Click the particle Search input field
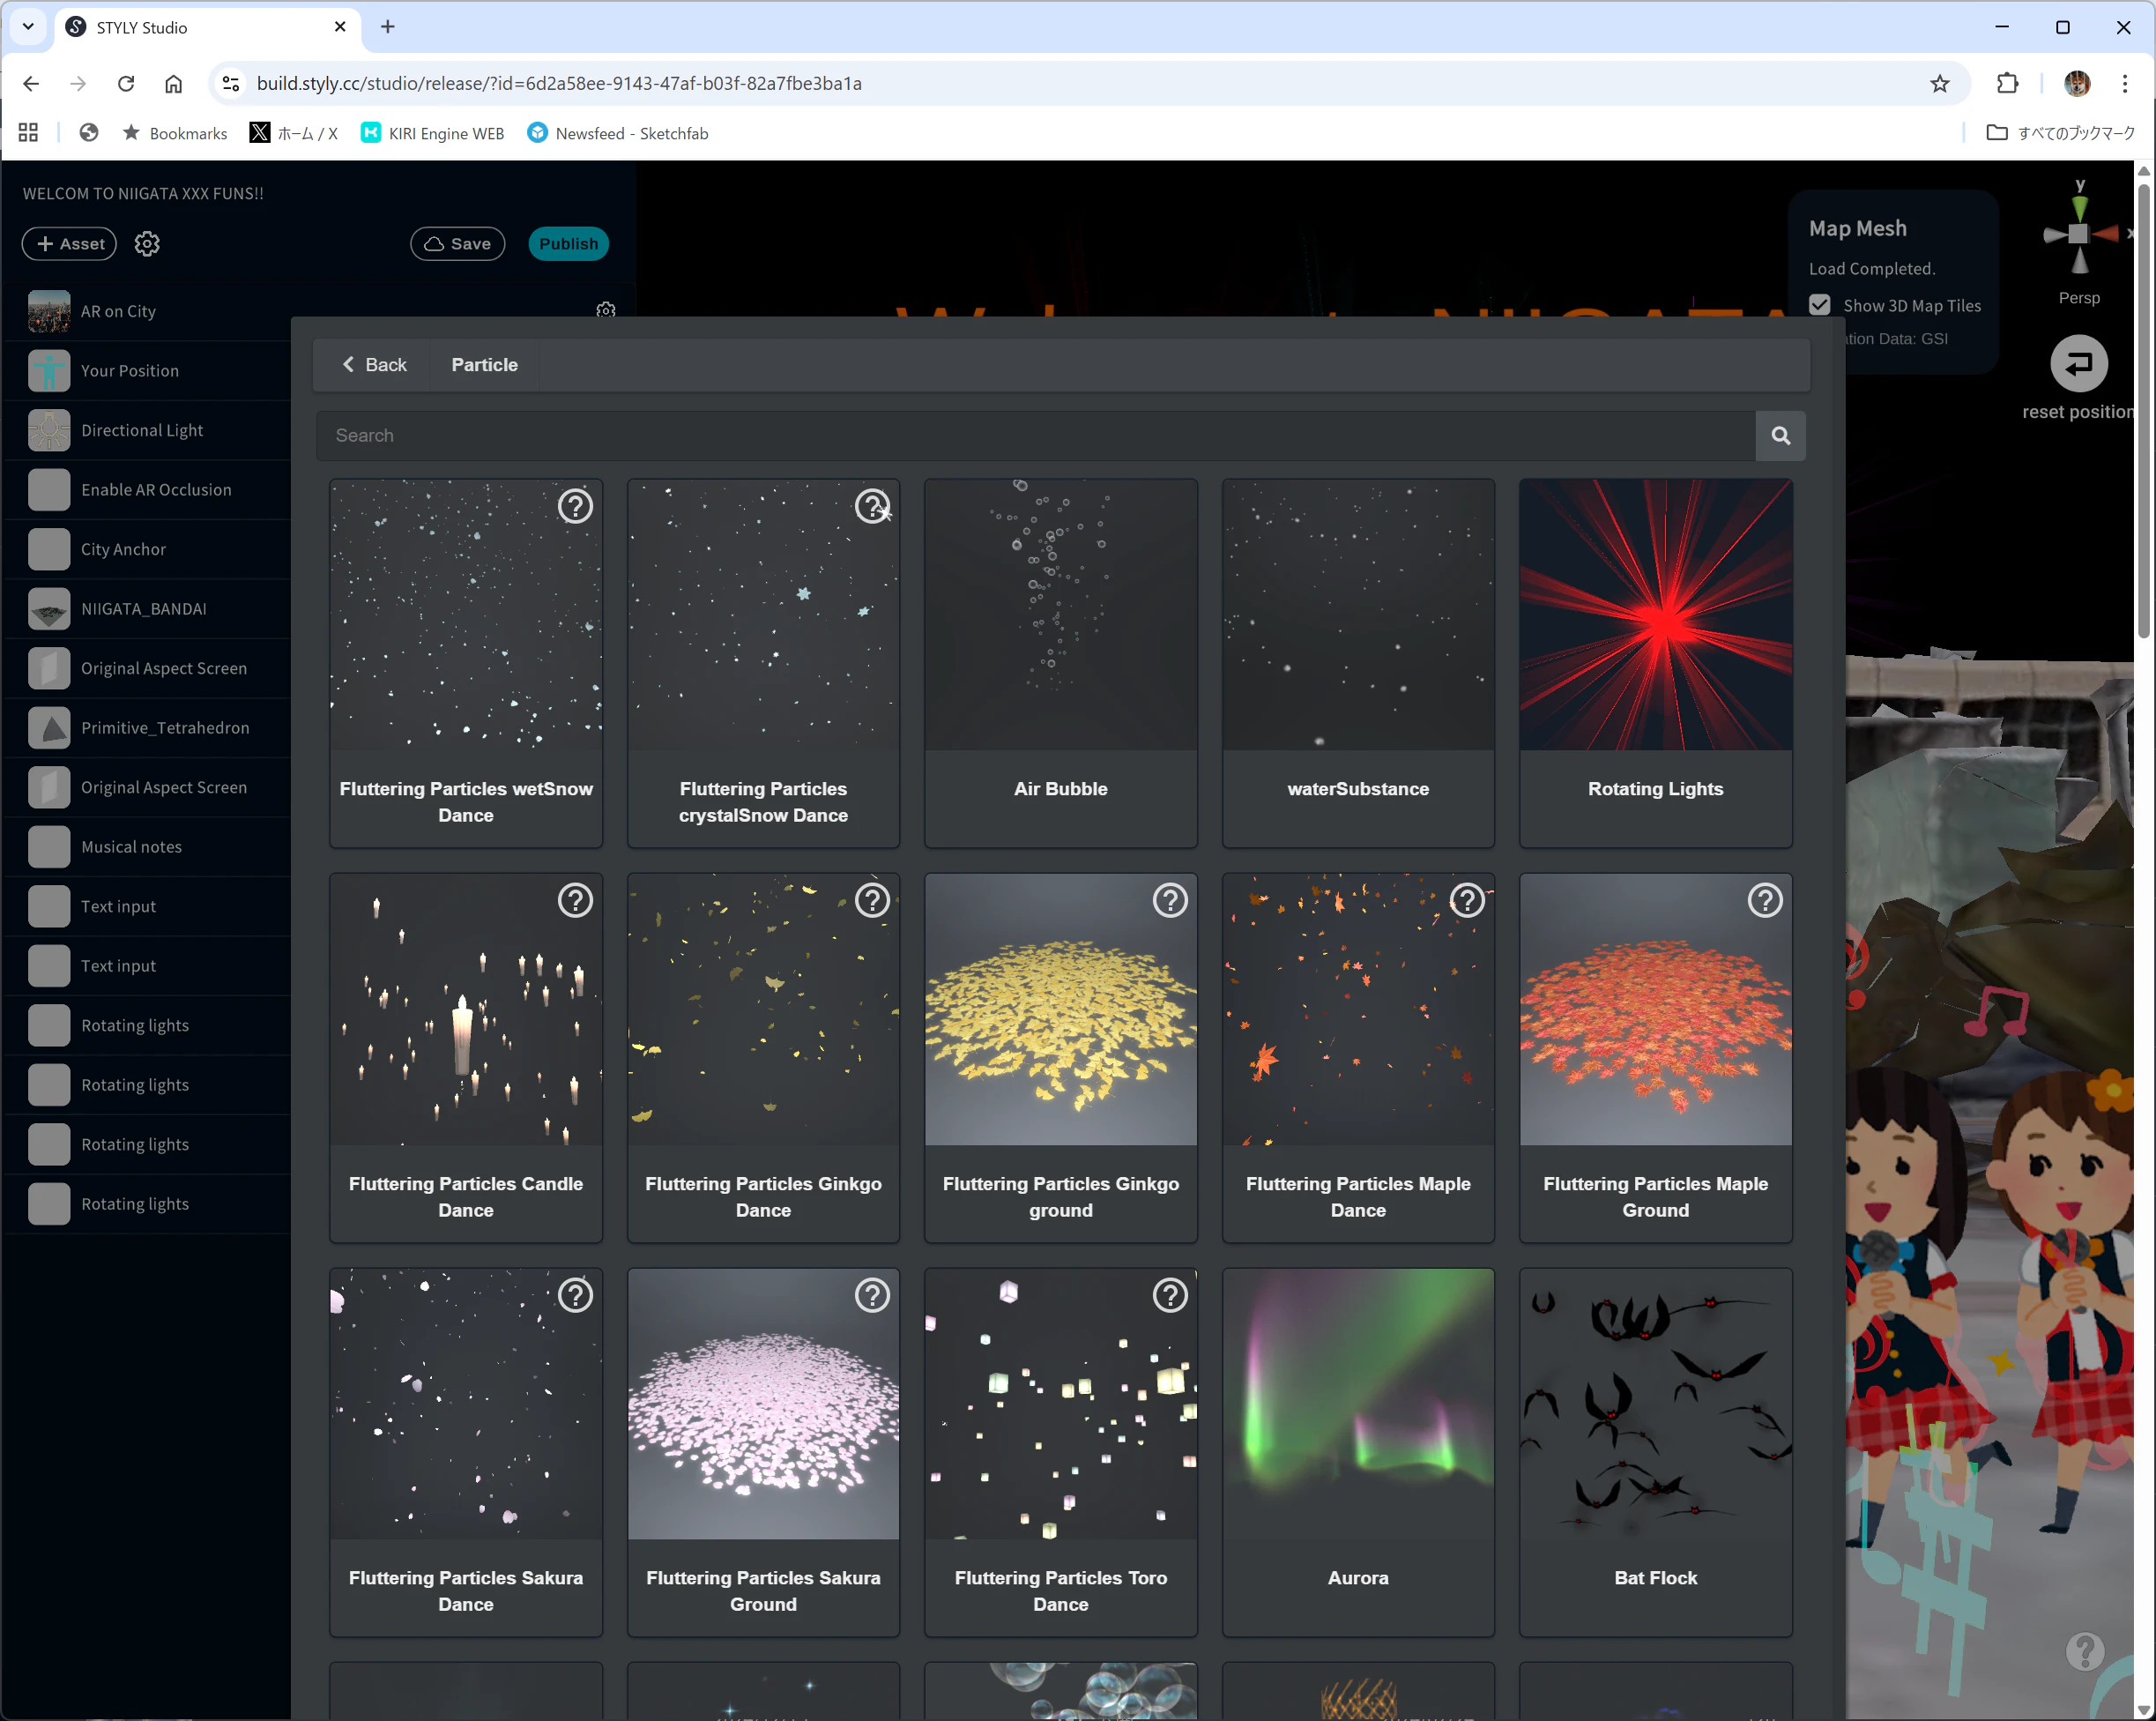 (x=1034, y=435)
